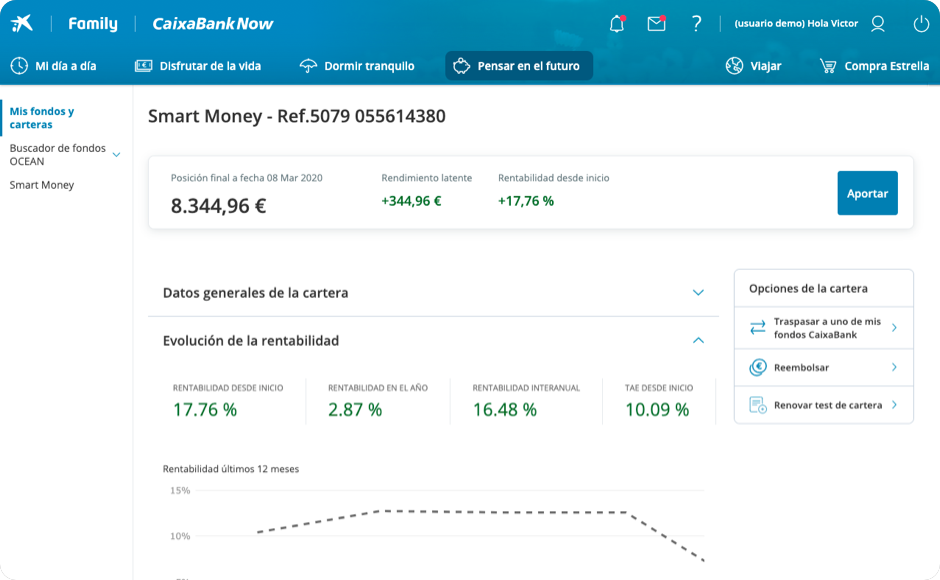Open Traspasar a uno de mis fondos arrow
This screenshot has width=940, height=580.
(x=894, y=327)
